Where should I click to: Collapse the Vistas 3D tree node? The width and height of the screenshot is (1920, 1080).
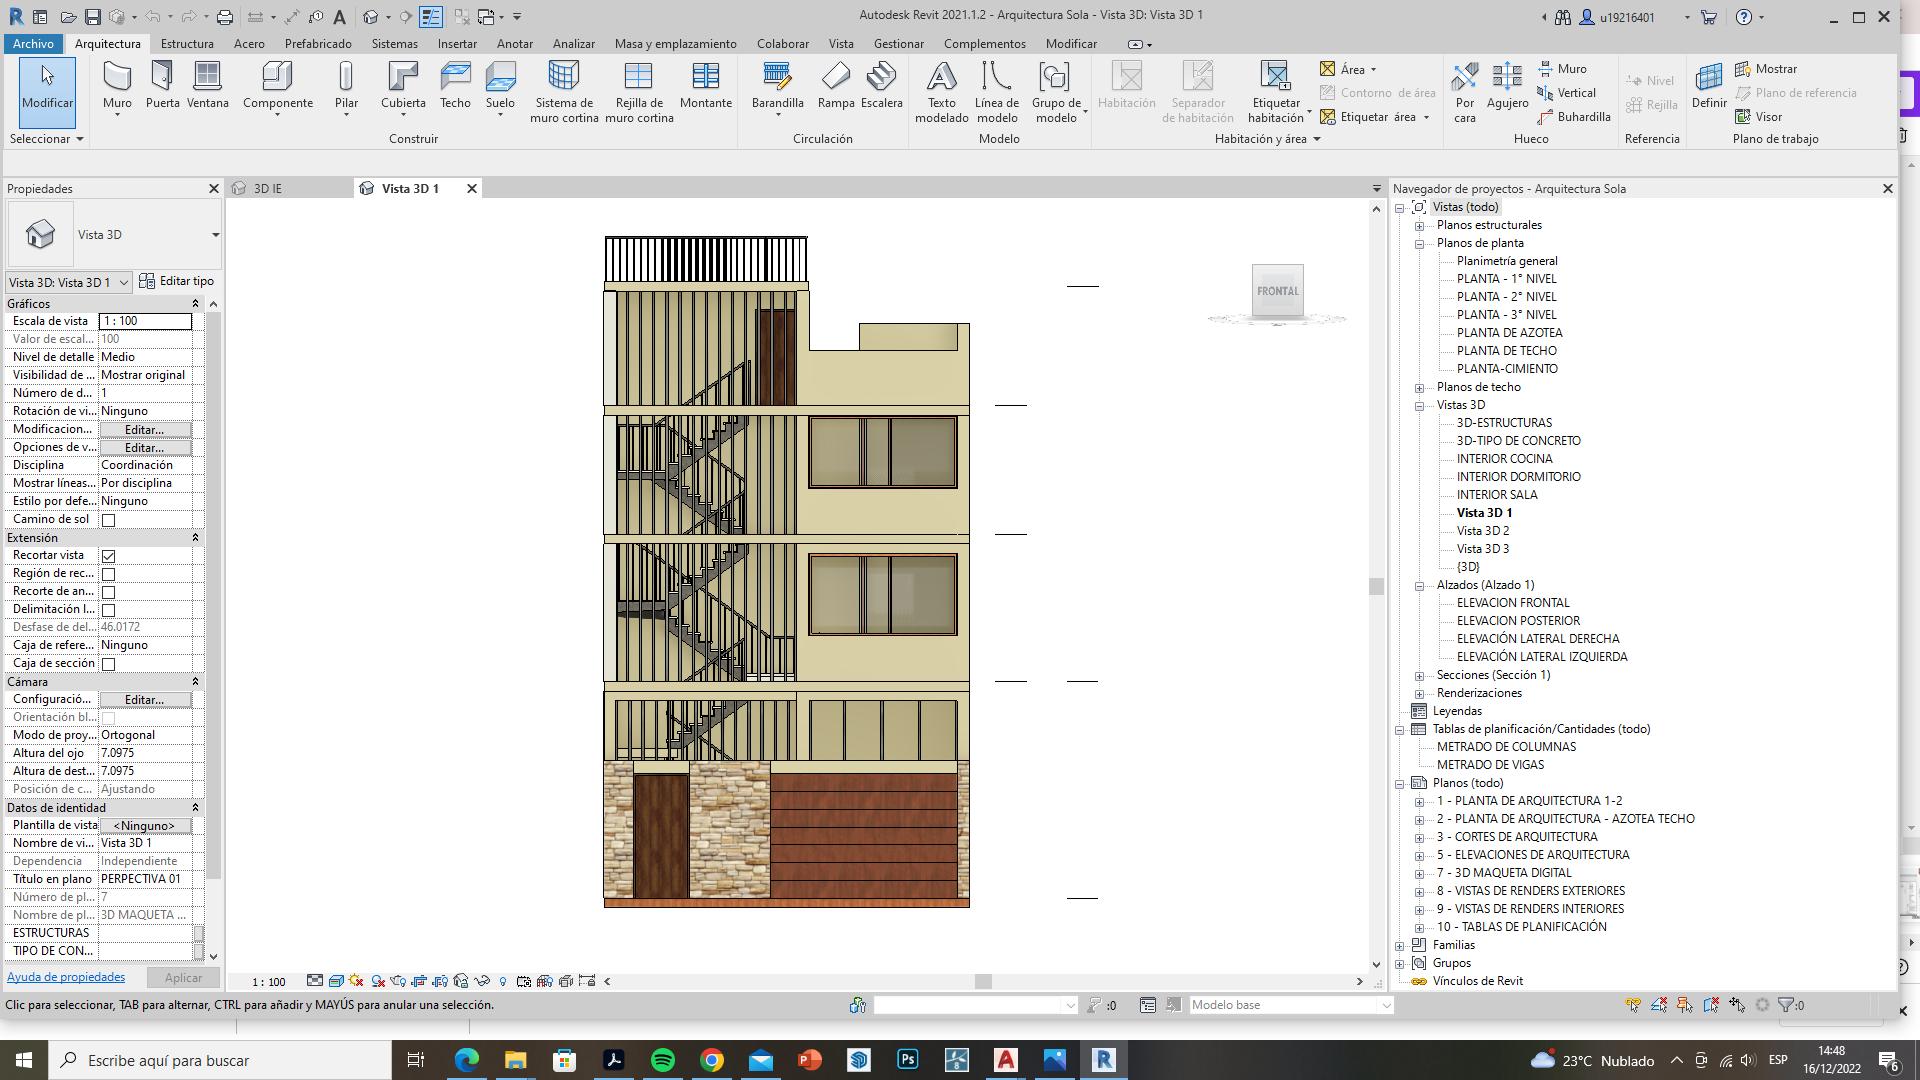(1419, 406)
